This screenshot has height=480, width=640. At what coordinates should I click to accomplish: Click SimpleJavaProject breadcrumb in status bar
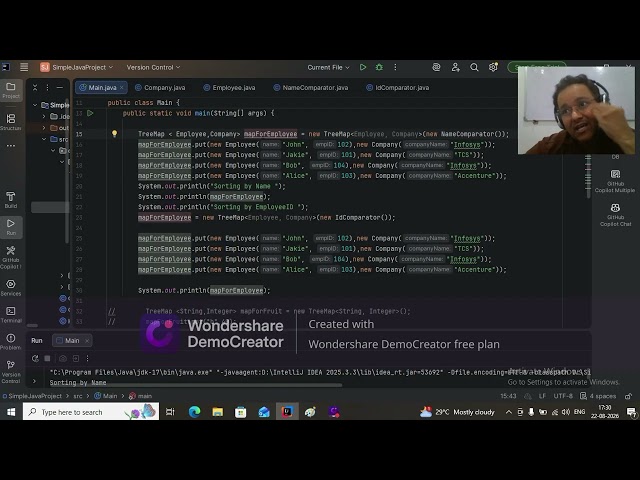click(x=33, y=396)
